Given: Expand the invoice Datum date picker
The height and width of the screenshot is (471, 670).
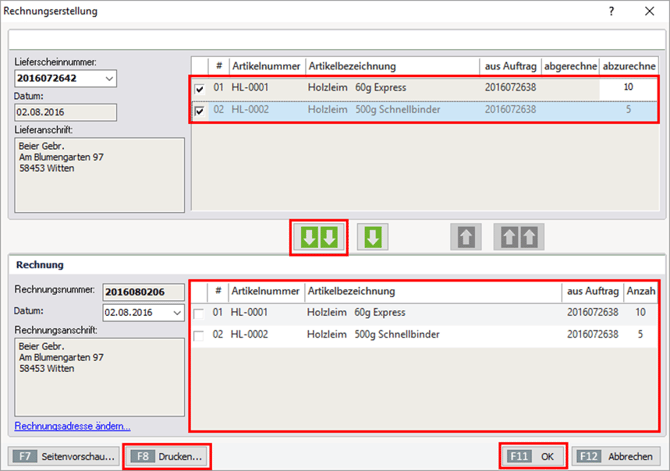Looking at the screenshot, I should [x=176, y=312].
